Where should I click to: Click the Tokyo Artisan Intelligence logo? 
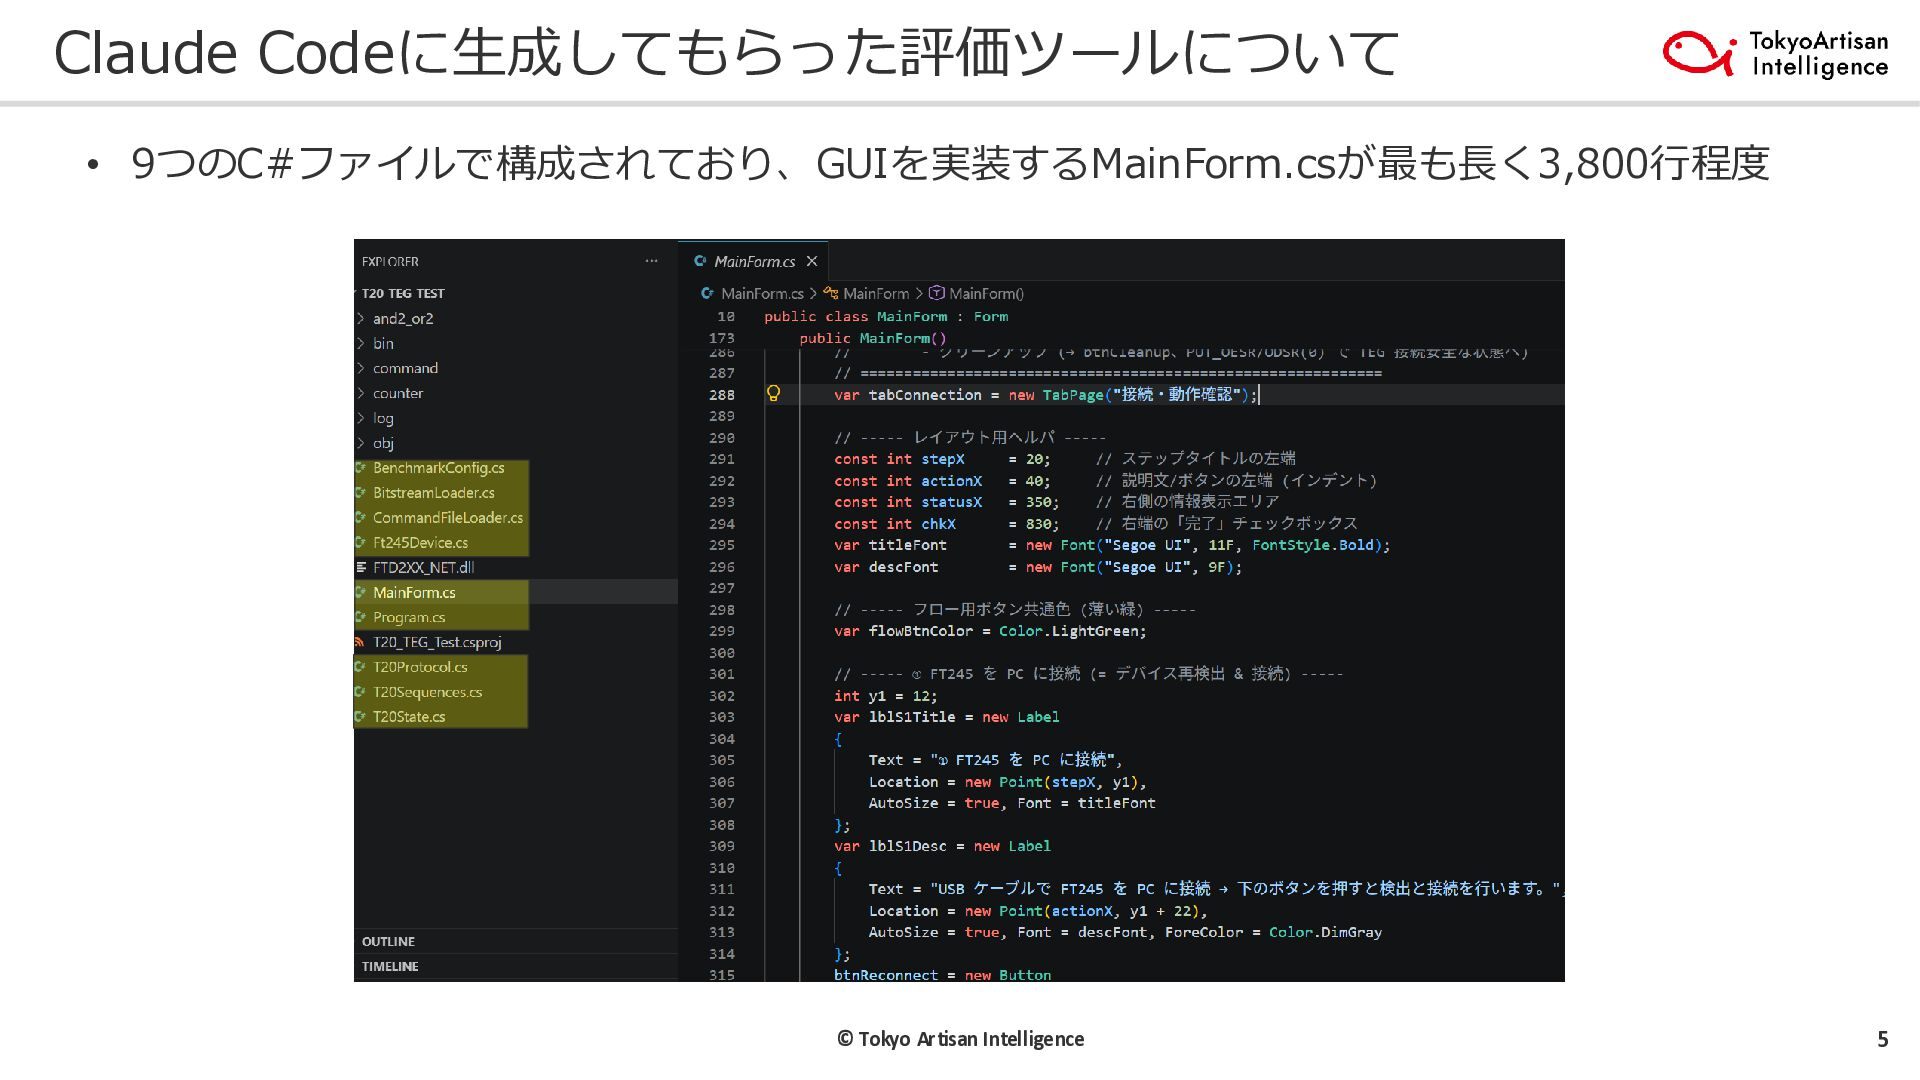(x=1775, y=53)
